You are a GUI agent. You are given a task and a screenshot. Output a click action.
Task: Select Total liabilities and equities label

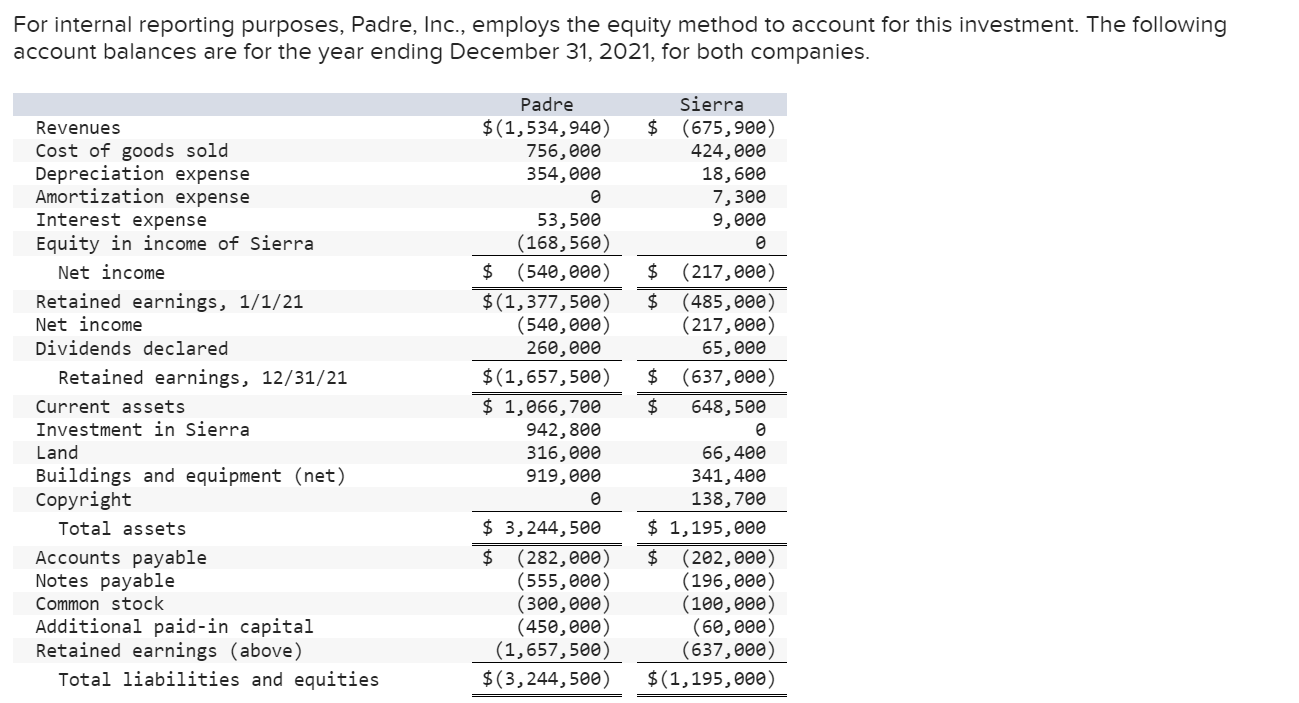tap(219, 680)
